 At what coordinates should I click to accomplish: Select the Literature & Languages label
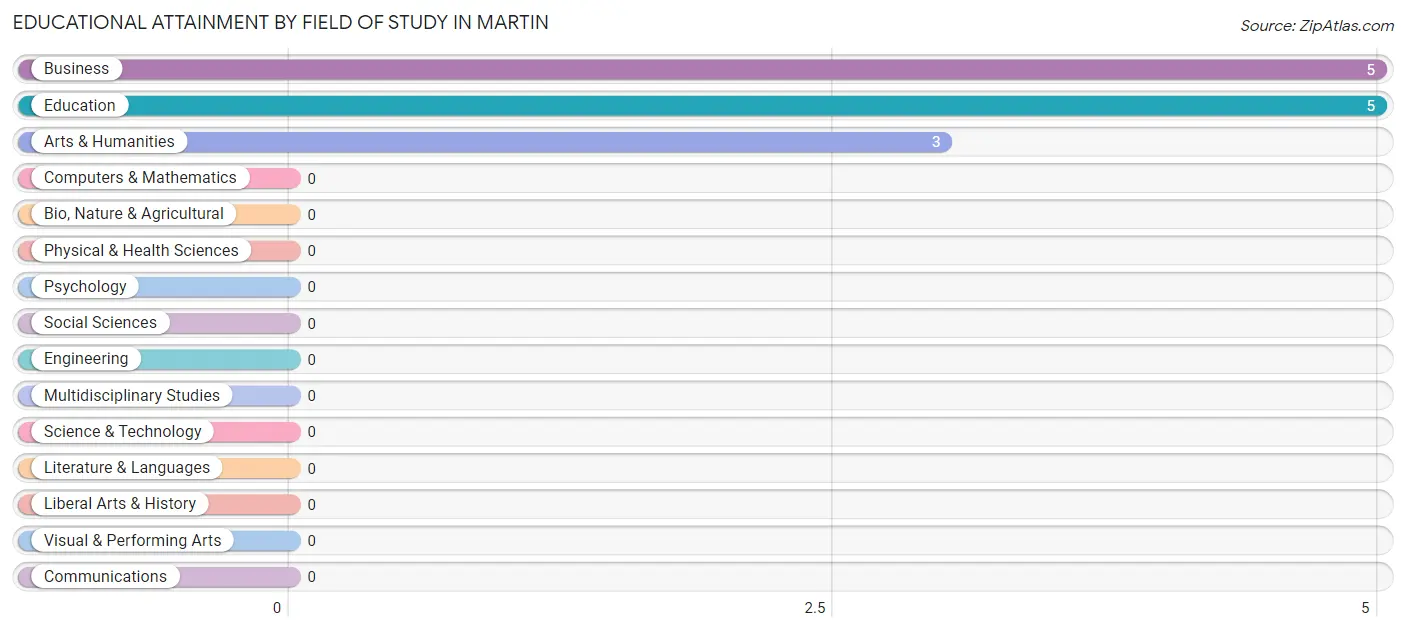pos(127,467)
